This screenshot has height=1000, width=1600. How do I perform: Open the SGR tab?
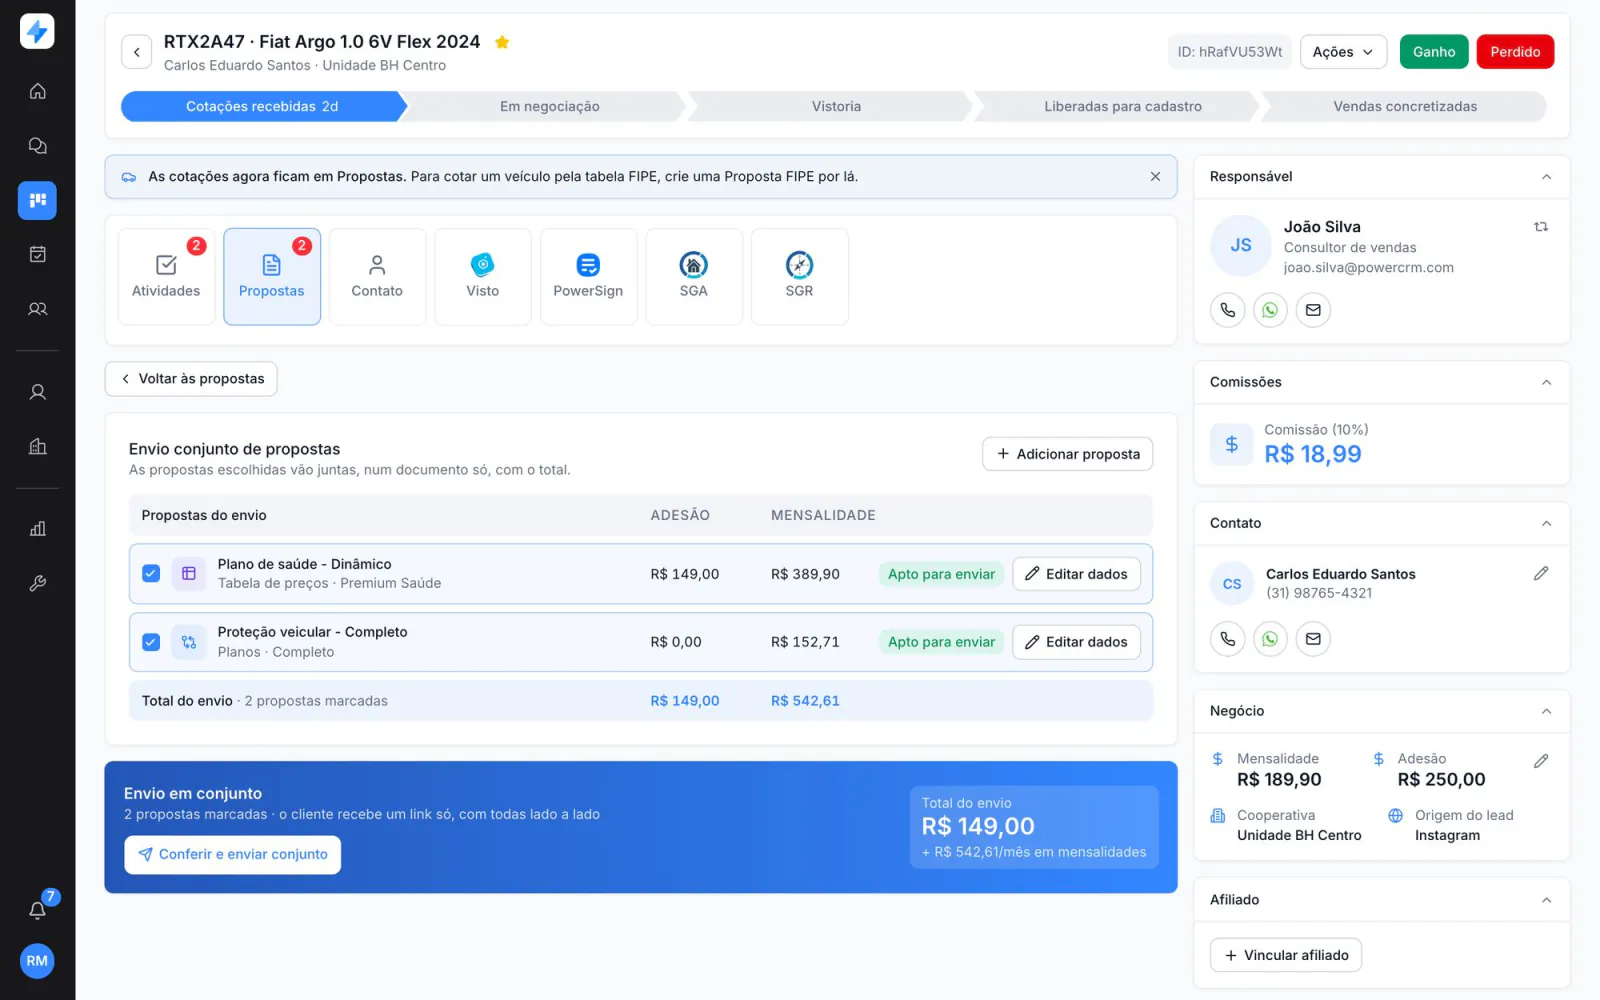click(799, 277)
